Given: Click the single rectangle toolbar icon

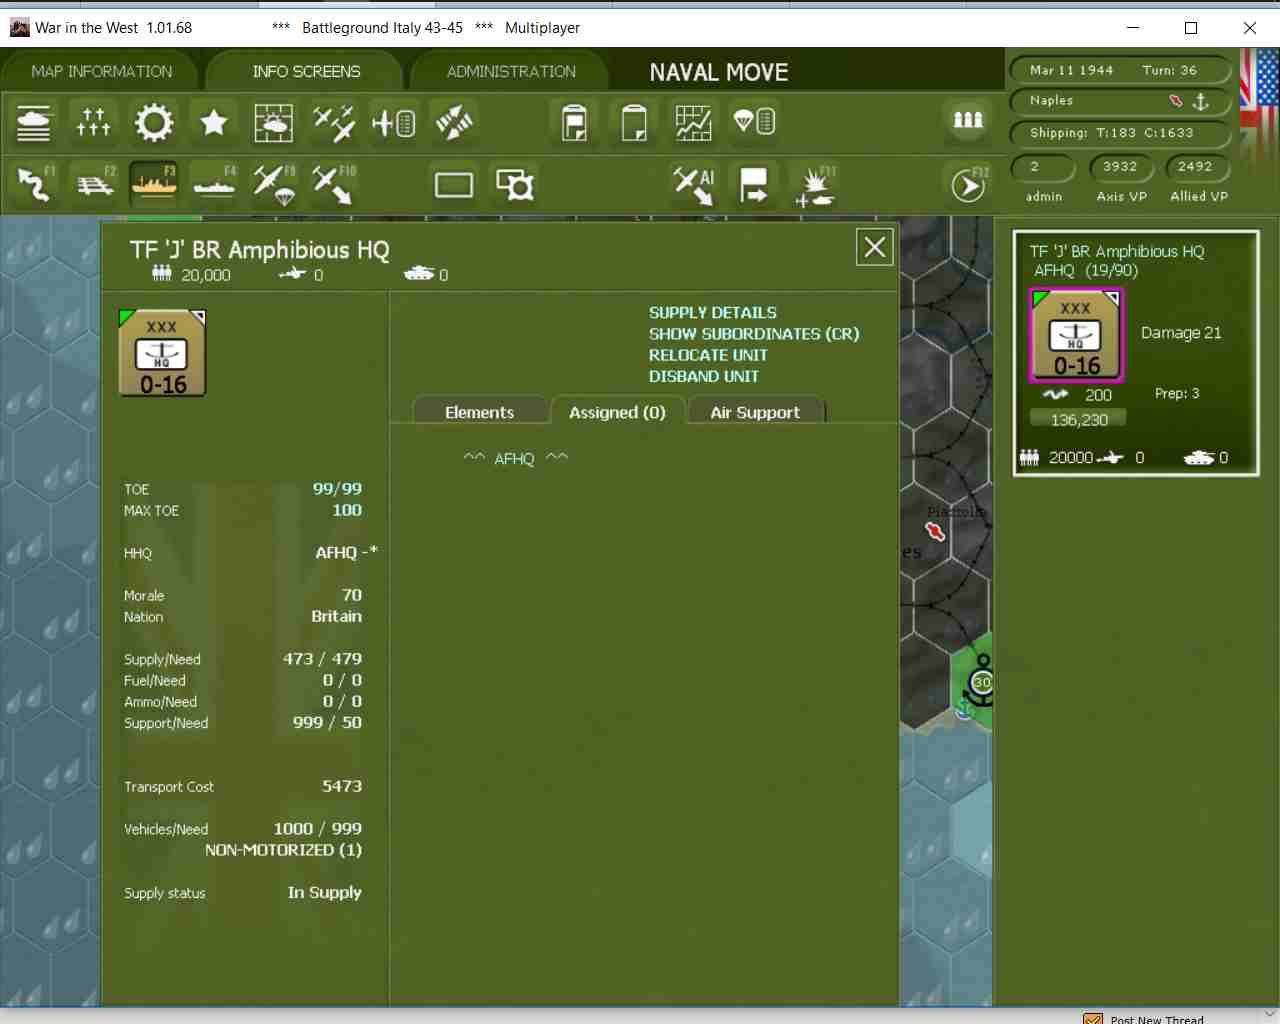Looking at the screenshot, I should click(x=454, y=185).
